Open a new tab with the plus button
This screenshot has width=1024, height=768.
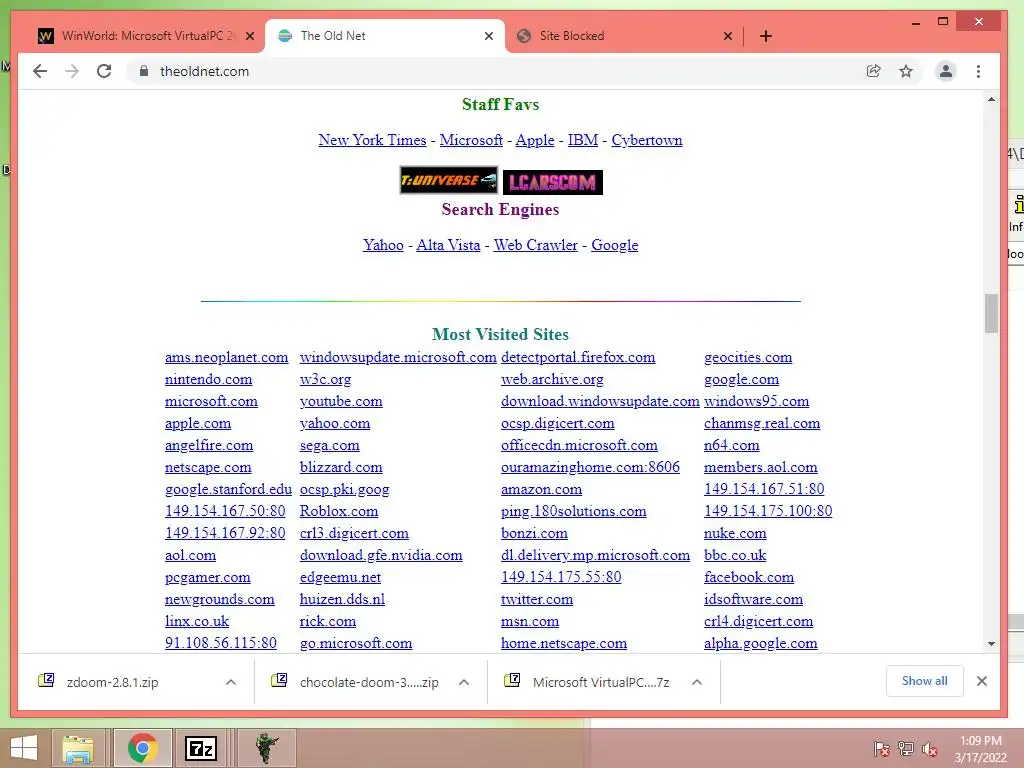coord(766,36)
